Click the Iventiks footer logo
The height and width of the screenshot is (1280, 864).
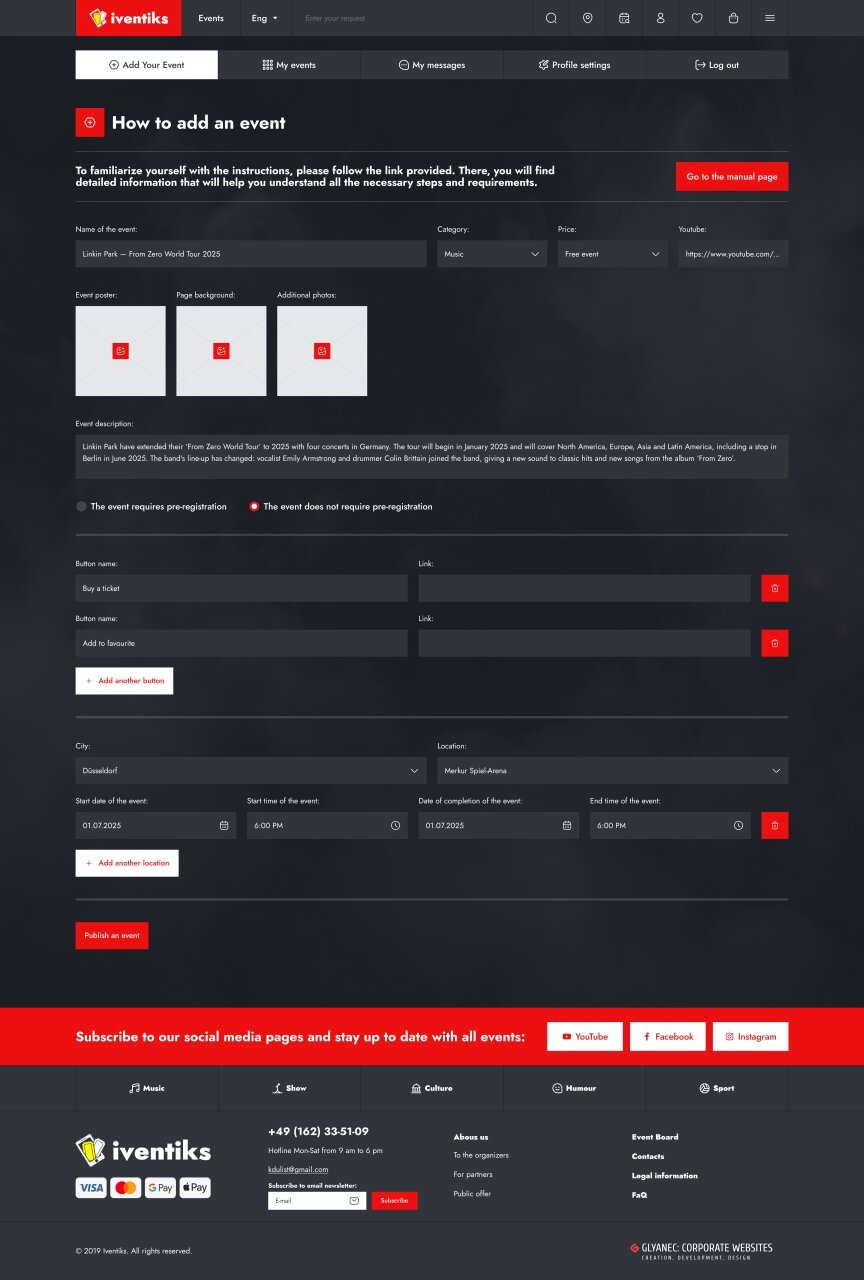143,1150
